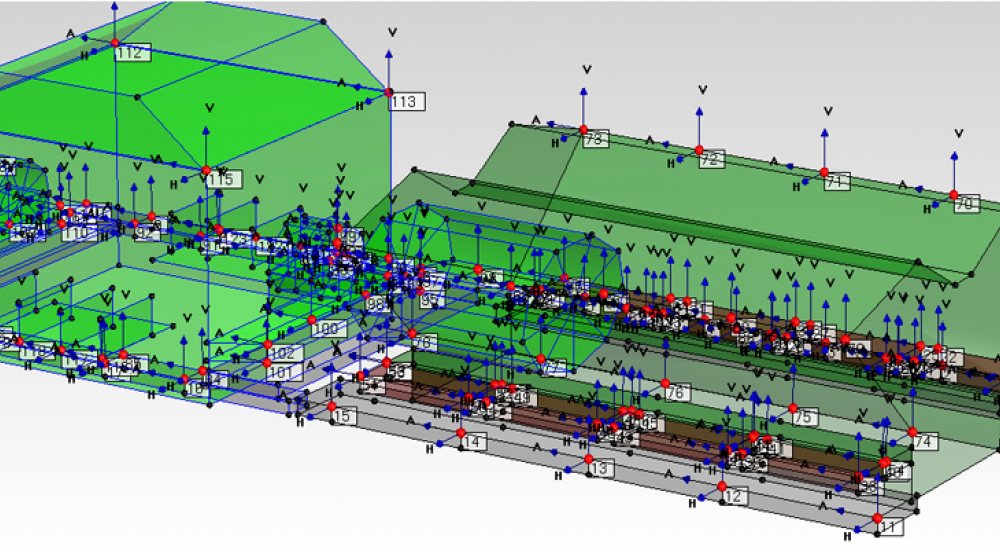The width and height of the screenshot is (1000, 550).
Task: Click the node label 102
Action: pos(283,353)
